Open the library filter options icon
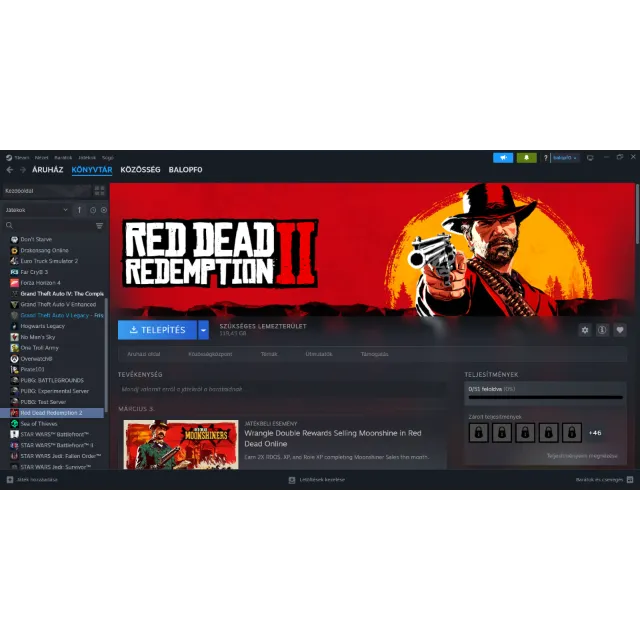The image size is (640, 640). point(99,226)
